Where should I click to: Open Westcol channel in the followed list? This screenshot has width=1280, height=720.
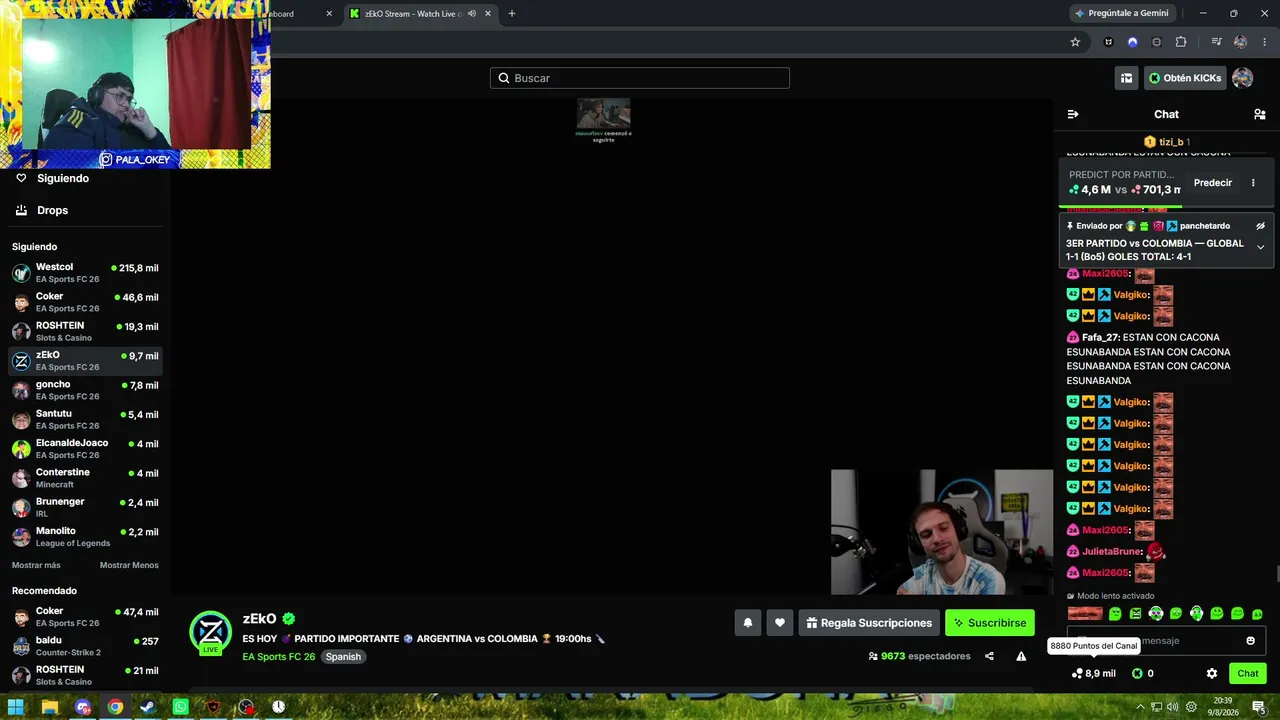pos(85,273)
